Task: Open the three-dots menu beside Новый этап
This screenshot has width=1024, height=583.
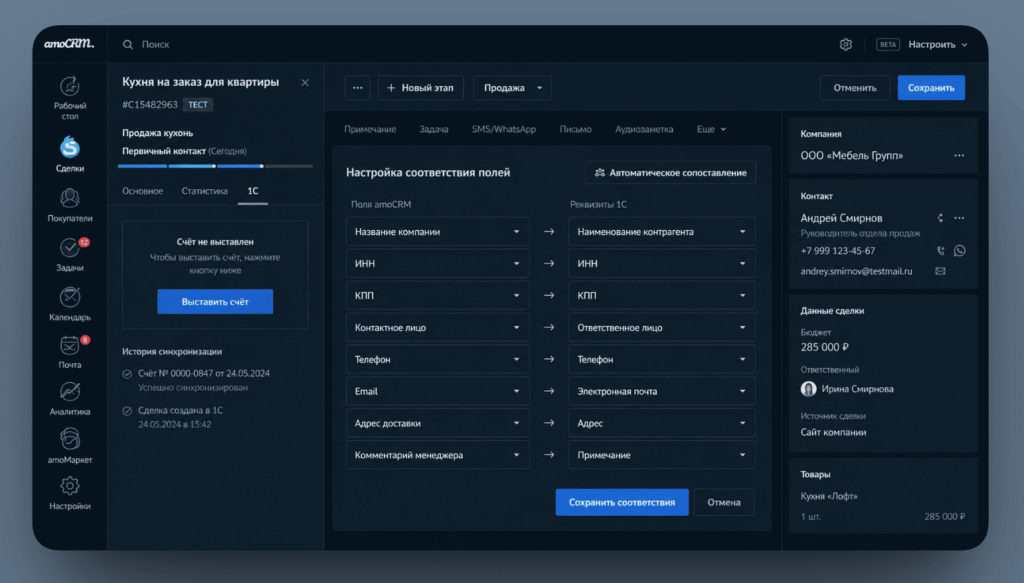Action: (x=357, y=87)
